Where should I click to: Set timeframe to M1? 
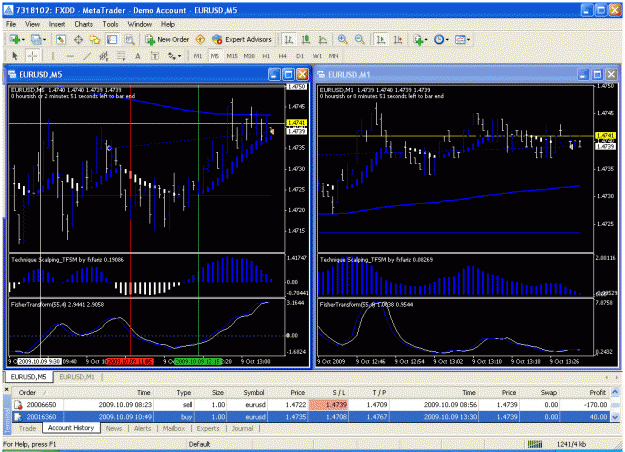198,56
